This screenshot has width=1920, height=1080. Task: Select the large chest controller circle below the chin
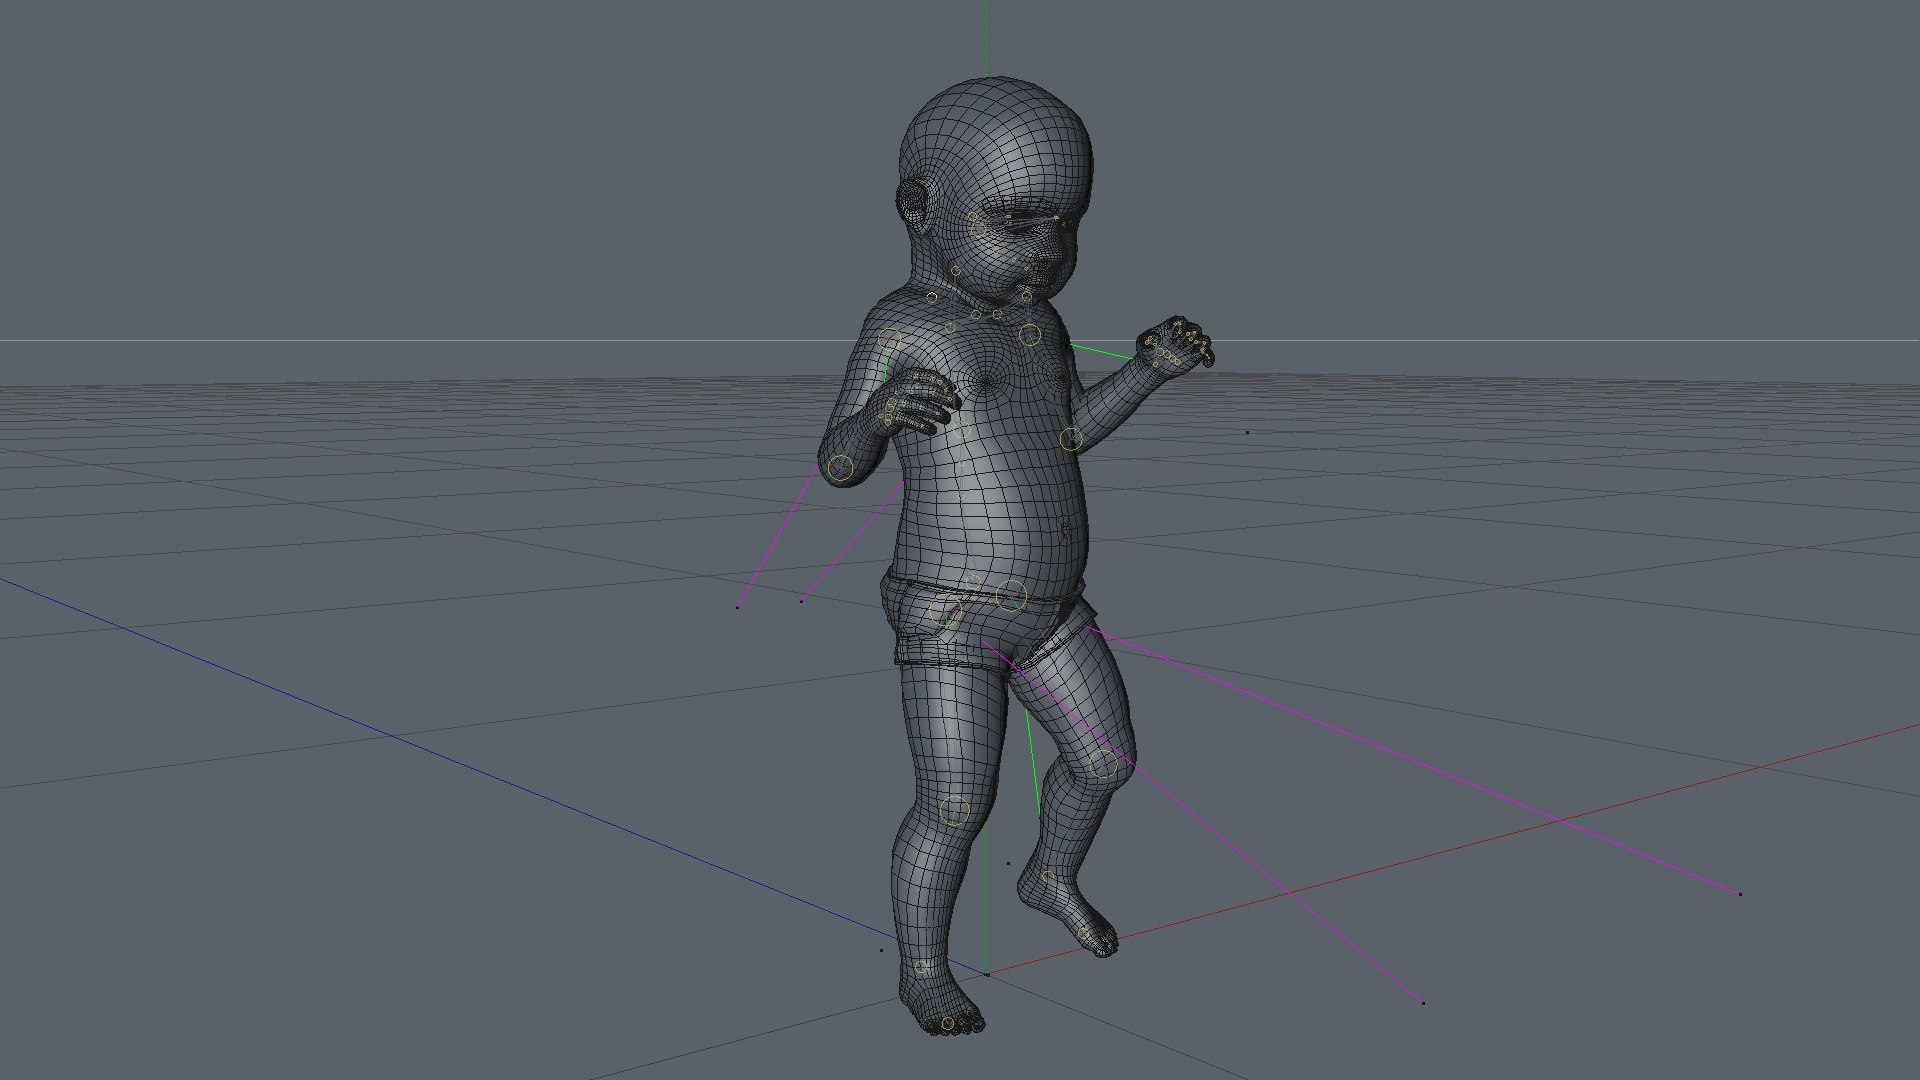tap(1029, 335)
